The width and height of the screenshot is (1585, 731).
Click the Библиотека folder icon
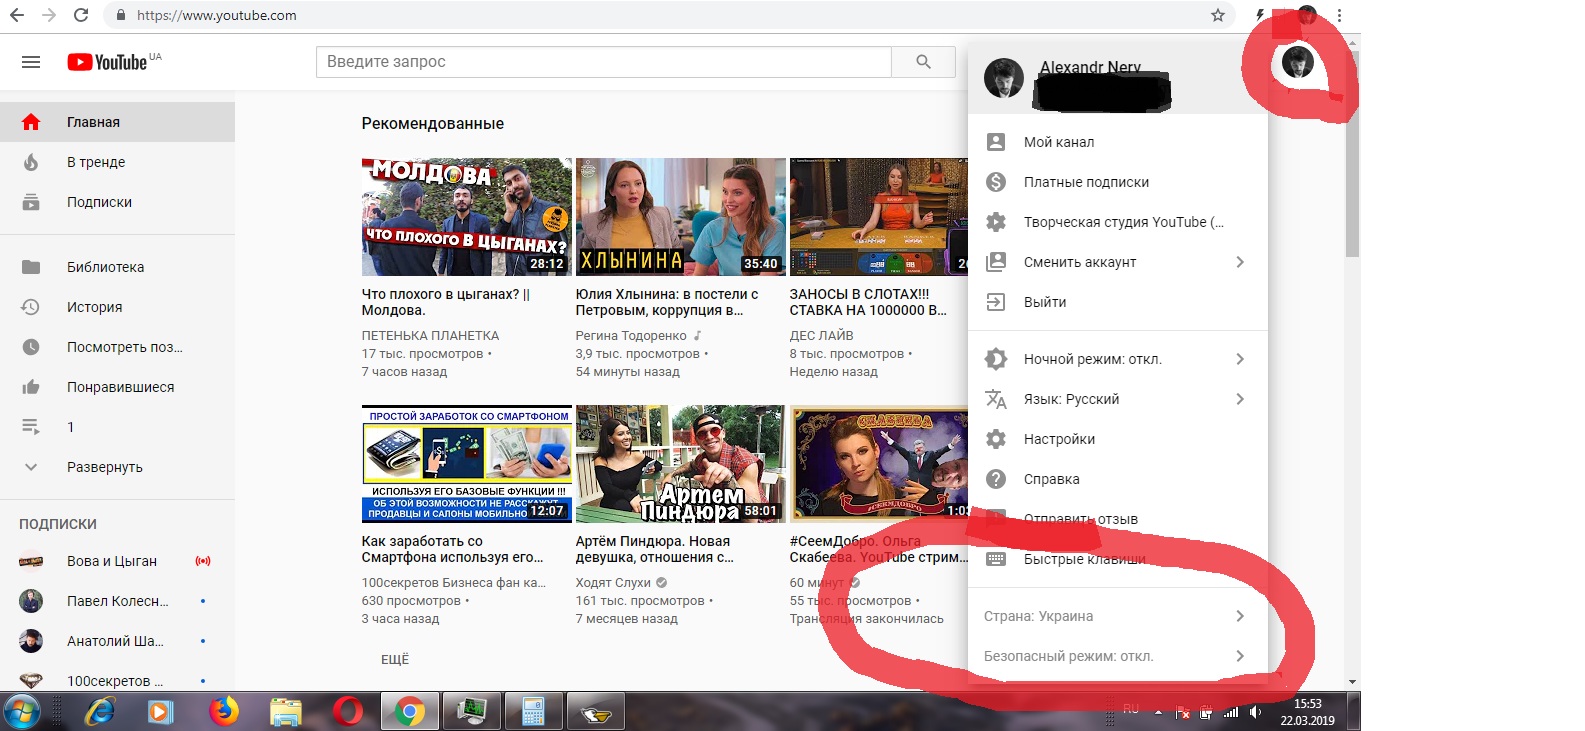click(31, 267)
